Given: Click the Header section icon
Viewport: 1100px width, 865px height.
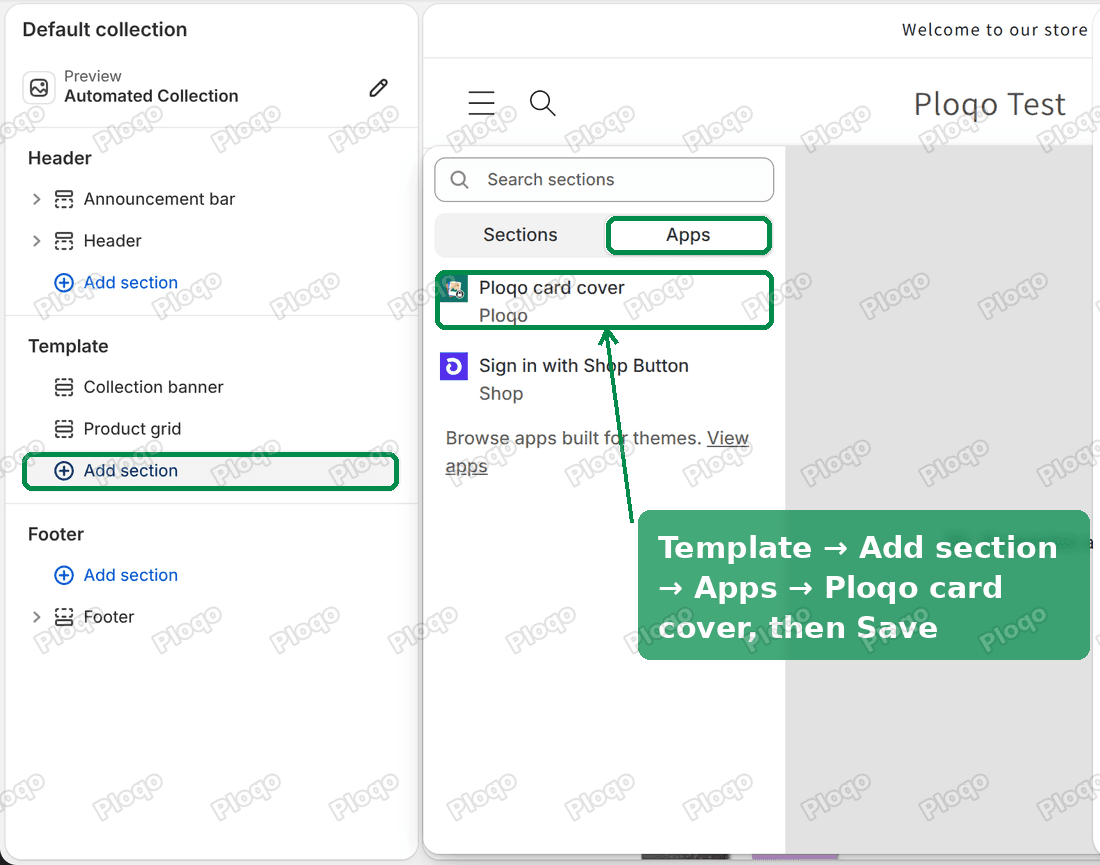Looking at the screenshot, I should coord(64,241).
